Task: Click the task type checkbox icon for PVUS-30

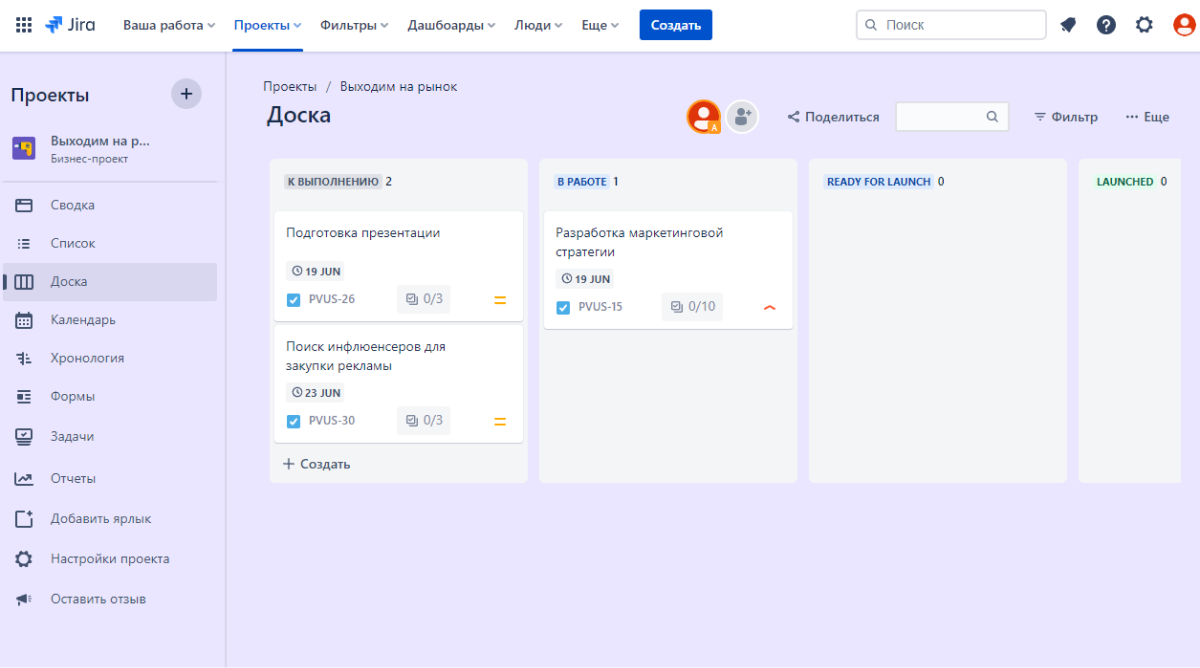Action: pos(294,421)
